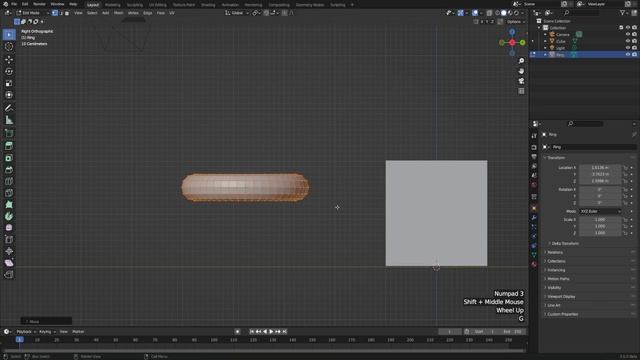Screen dimensions: 640x360
Task: Open the Material properties tab icon
Action: tap(534, 265)
